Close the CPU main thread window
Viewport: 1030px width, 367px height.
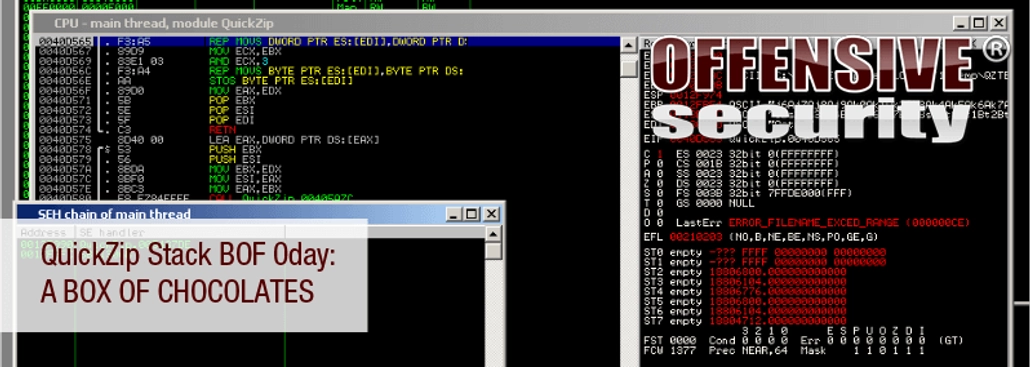click(x=999, y=23)
